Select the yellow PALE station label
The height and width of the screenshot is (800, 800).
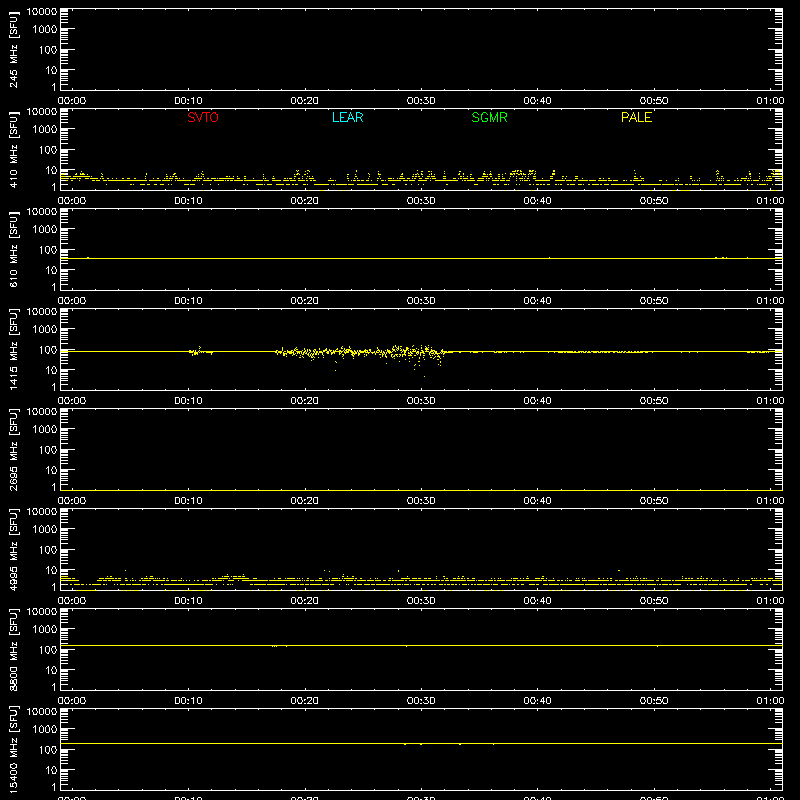coord(636,117)
